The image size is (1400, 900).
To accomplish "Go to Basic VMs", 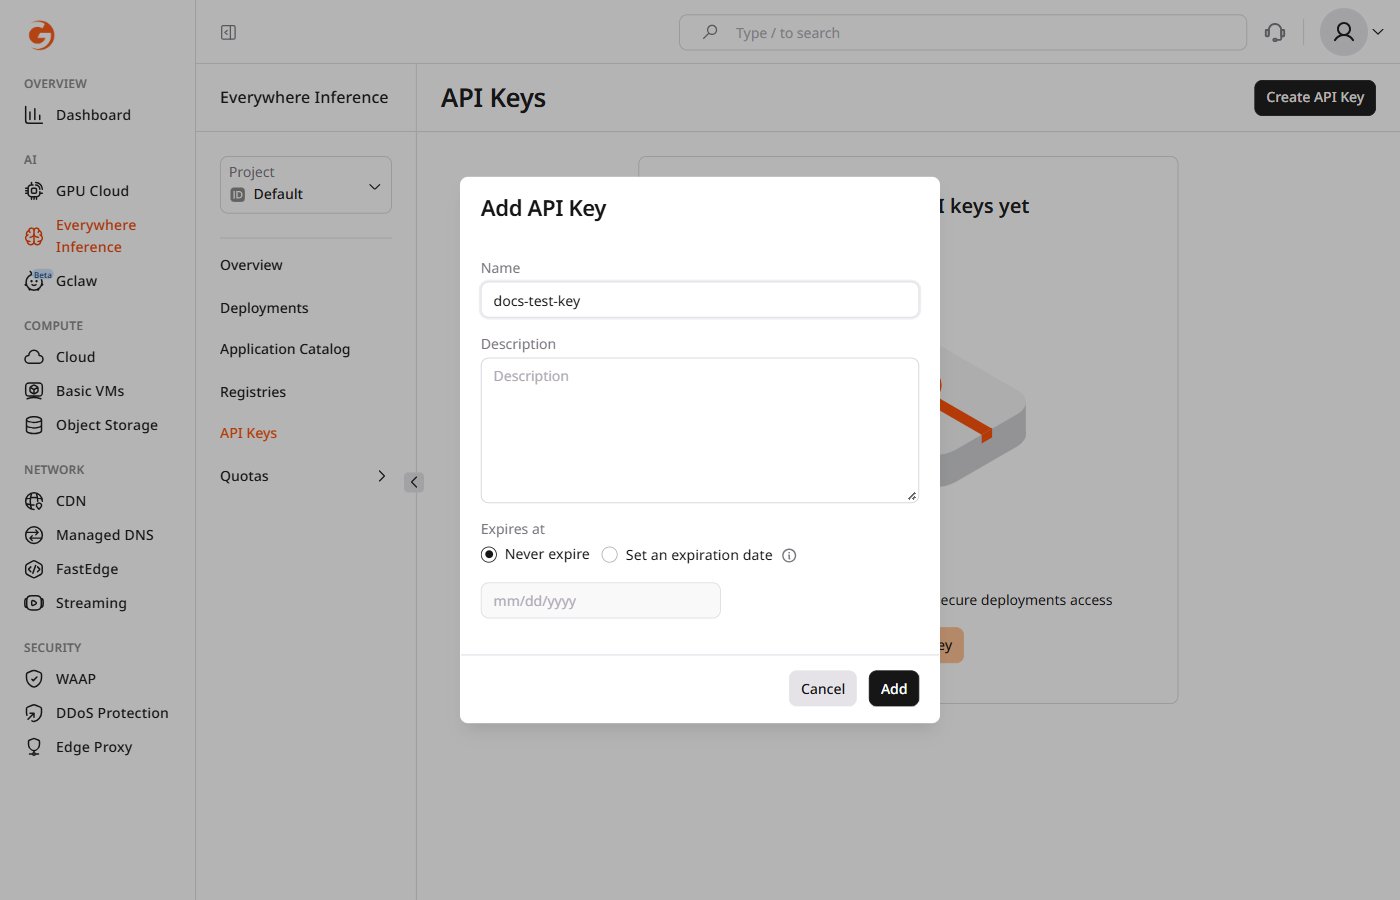I will pyautogui.click(x=74, y=391).
